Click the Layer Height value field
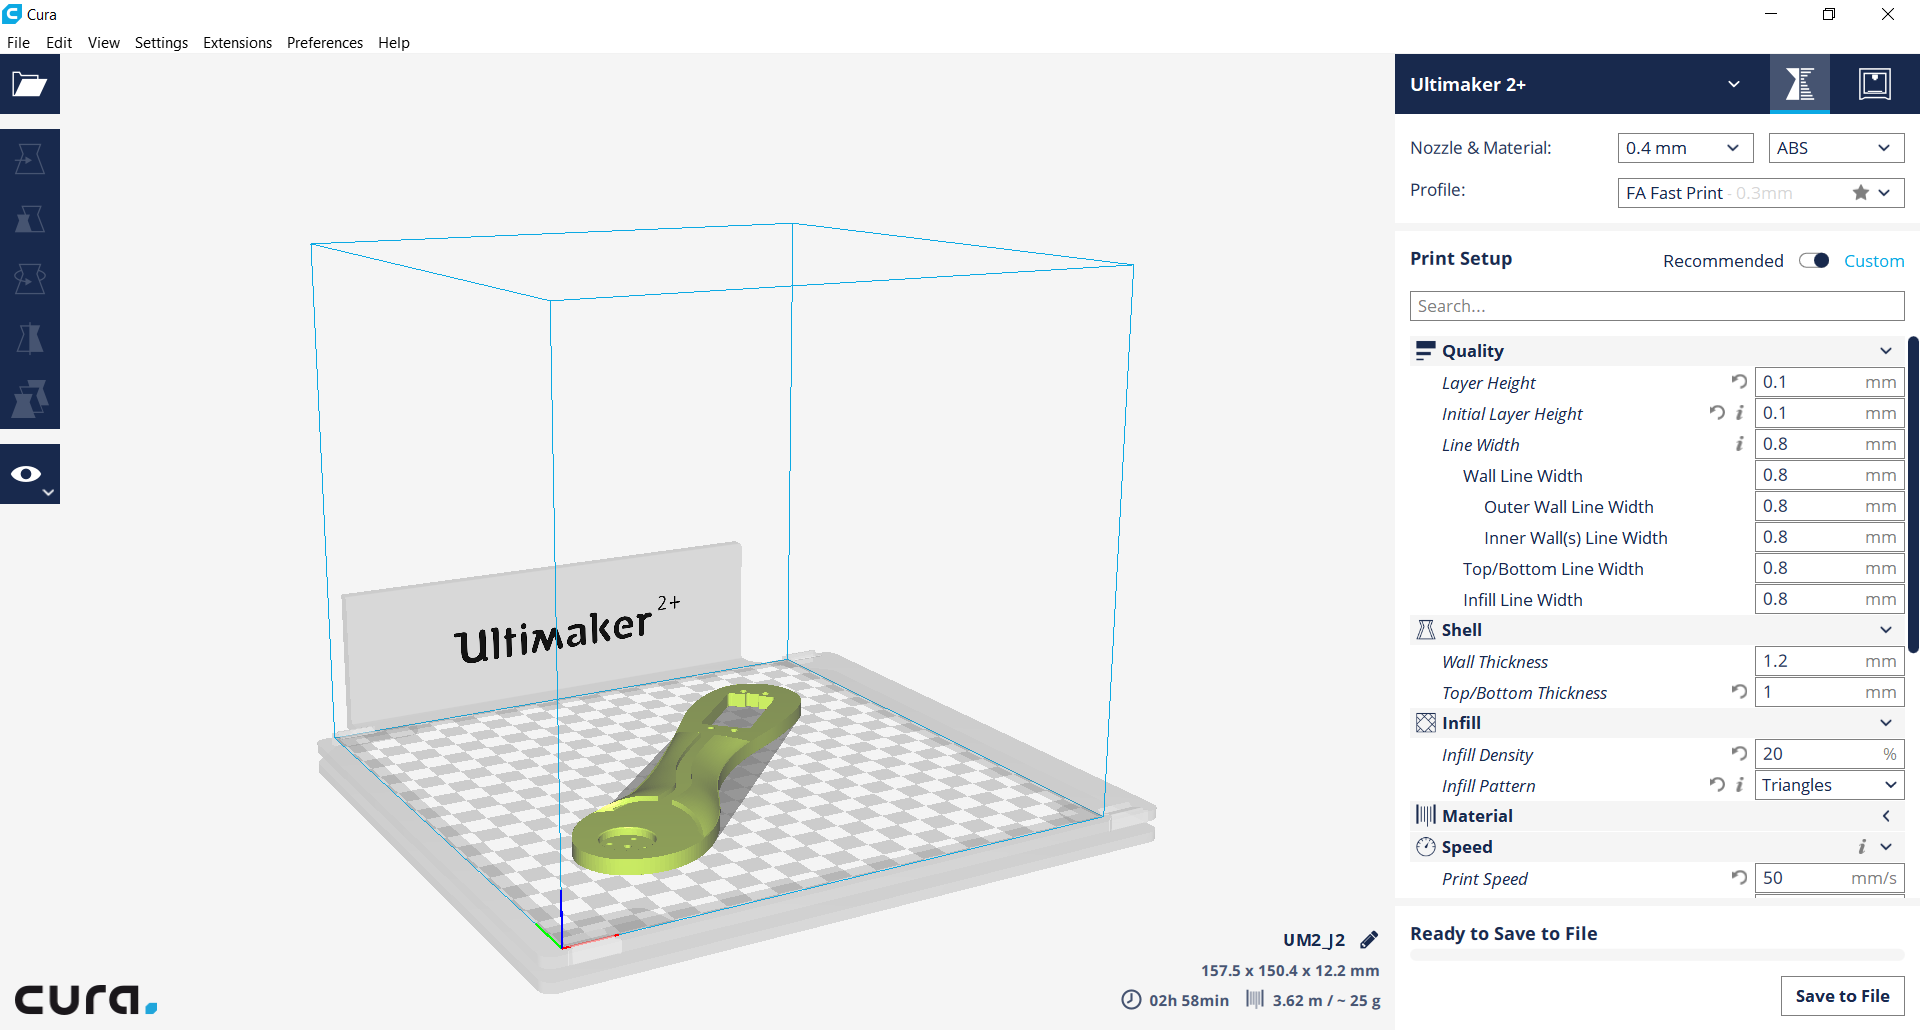 point(1829,382)
